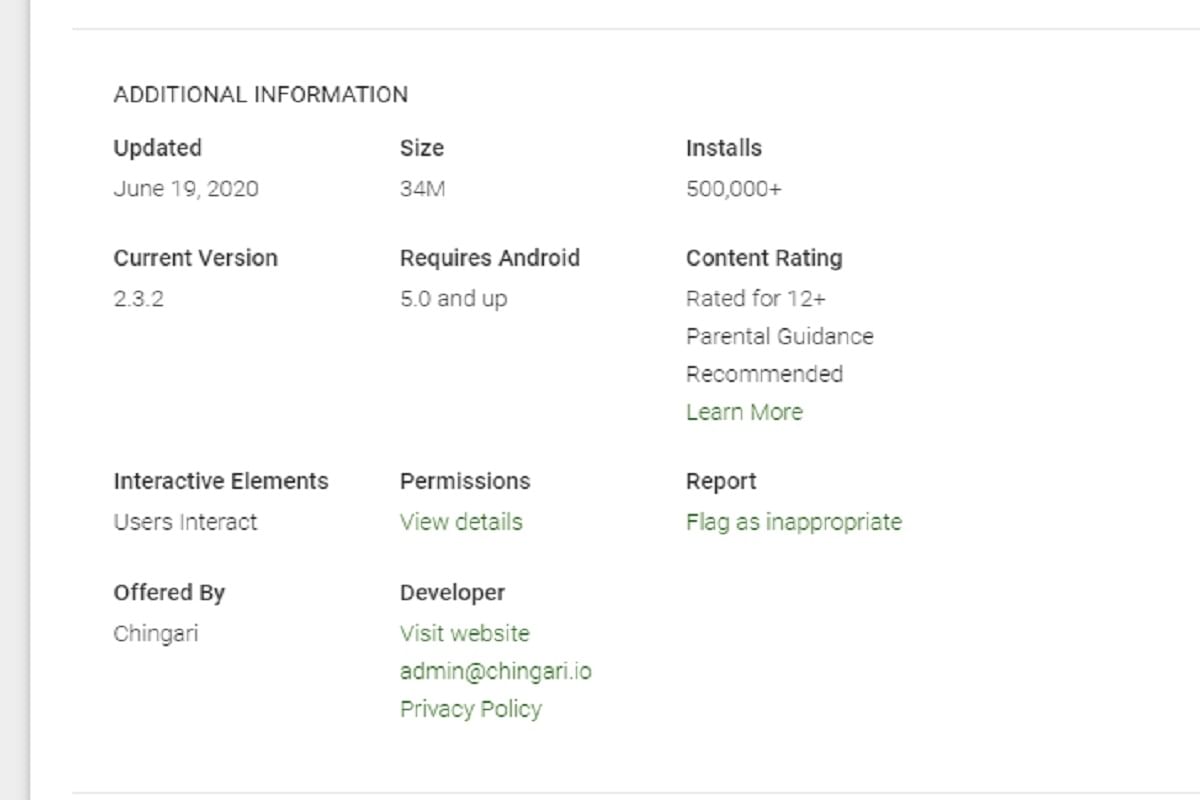Open the Privacy Policy link

pos(470,709)
